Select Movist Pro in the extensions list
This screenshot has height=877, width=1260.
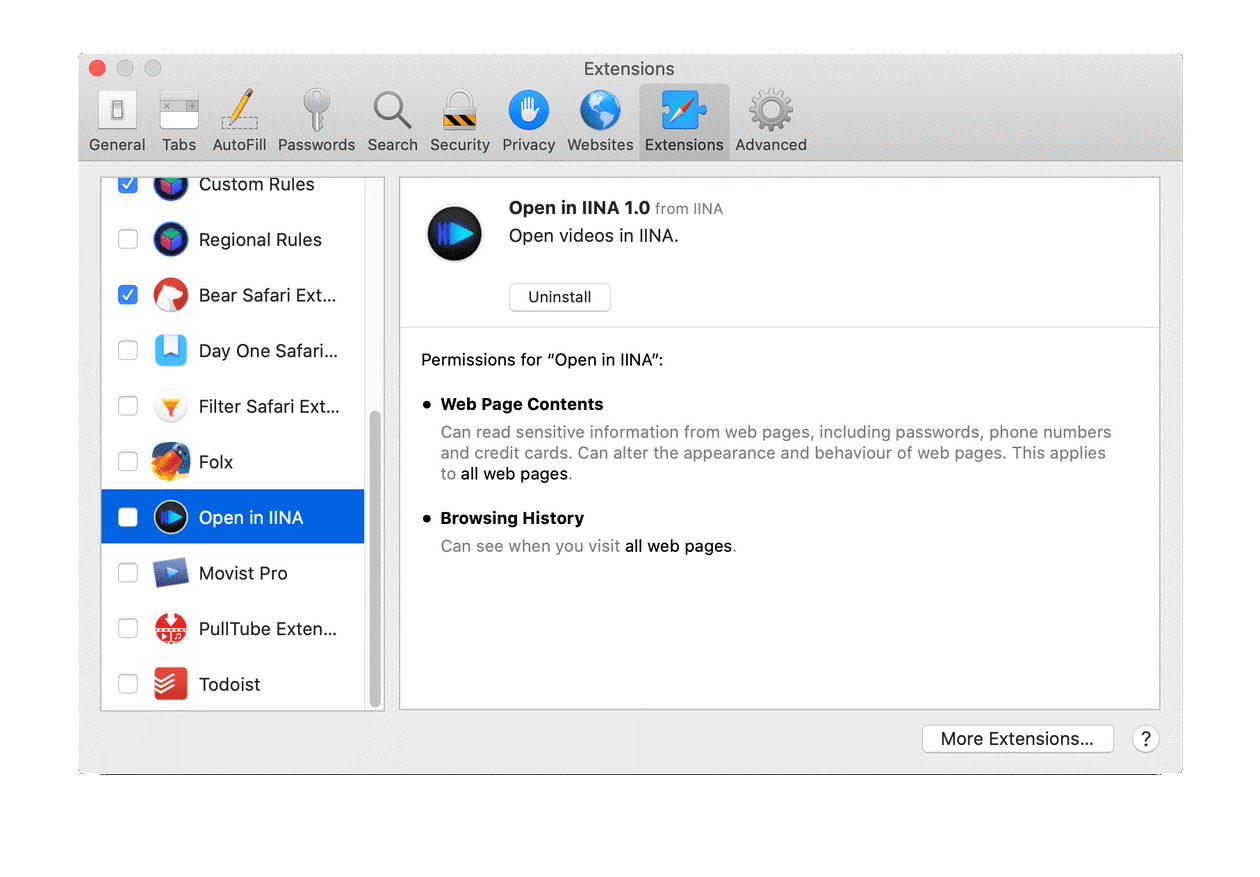(x=243, y=573)
